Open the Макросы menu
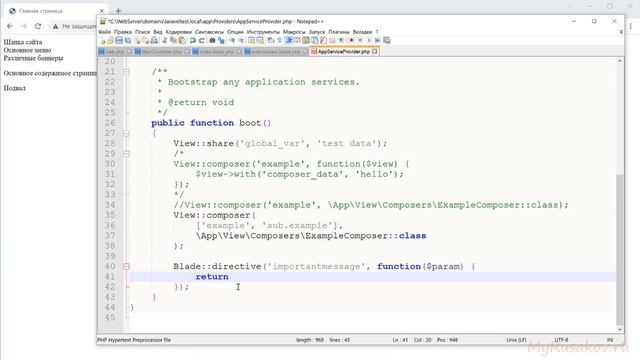Image resolution: width=640 pixels, height=360 pixels. pos(294,32)
